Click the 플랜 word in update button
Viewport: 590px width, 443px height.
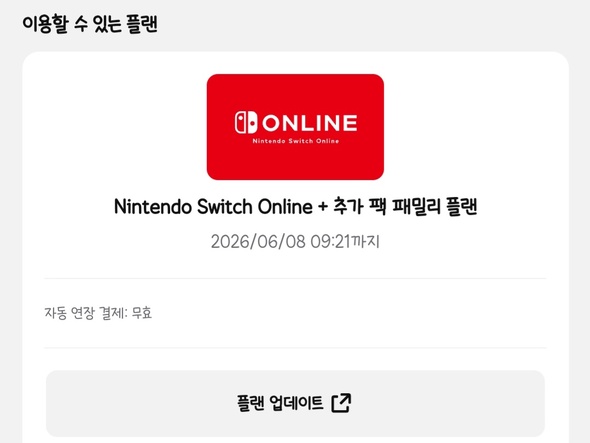[x=250, y=403]
